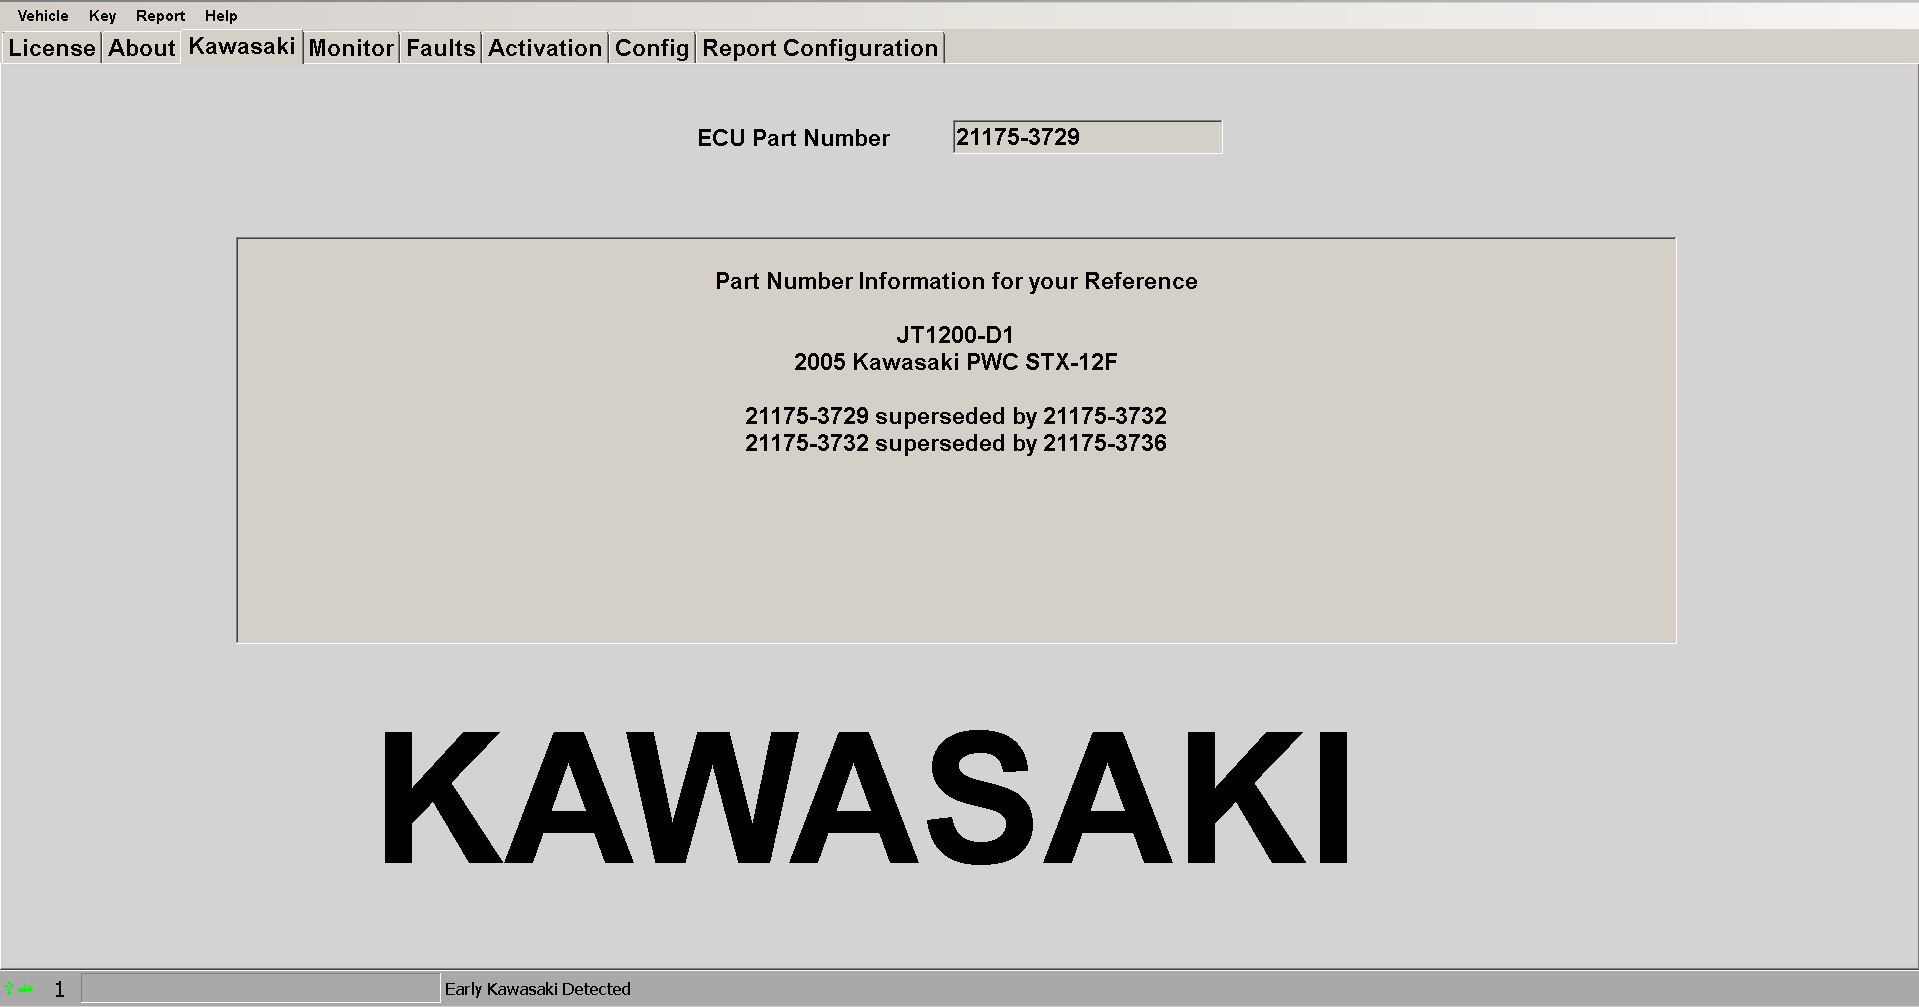Click the 'ECU Part Number' label

(793, 138)
